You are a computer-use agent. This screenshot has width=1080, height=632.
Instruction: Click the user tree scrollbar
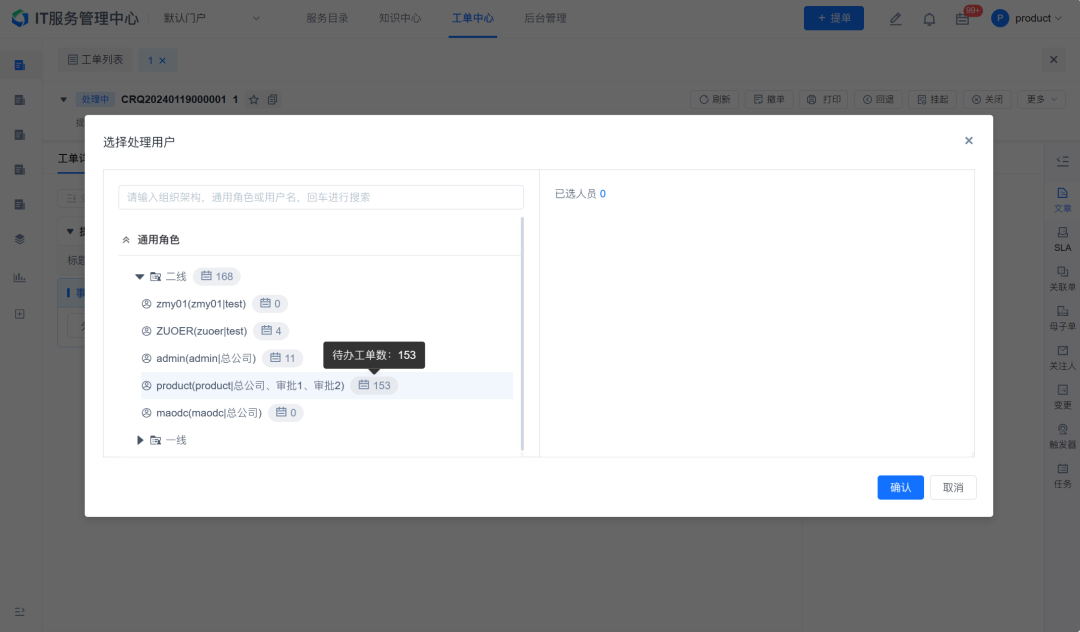522,334
